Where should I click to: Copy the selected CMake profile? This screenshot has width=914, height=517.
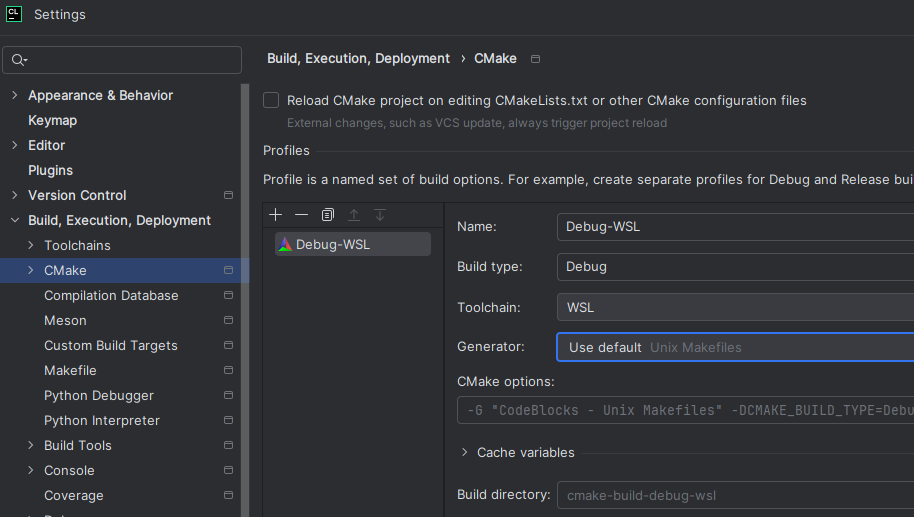pos(328,215)
